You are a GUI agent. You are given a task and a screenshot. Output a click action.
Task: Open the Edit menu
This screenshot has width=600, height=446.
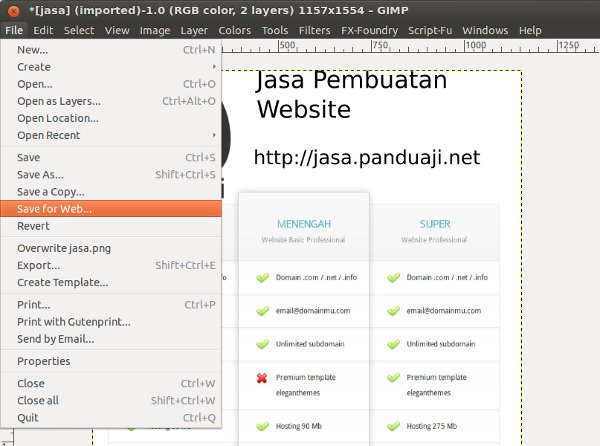coord(43,30)
